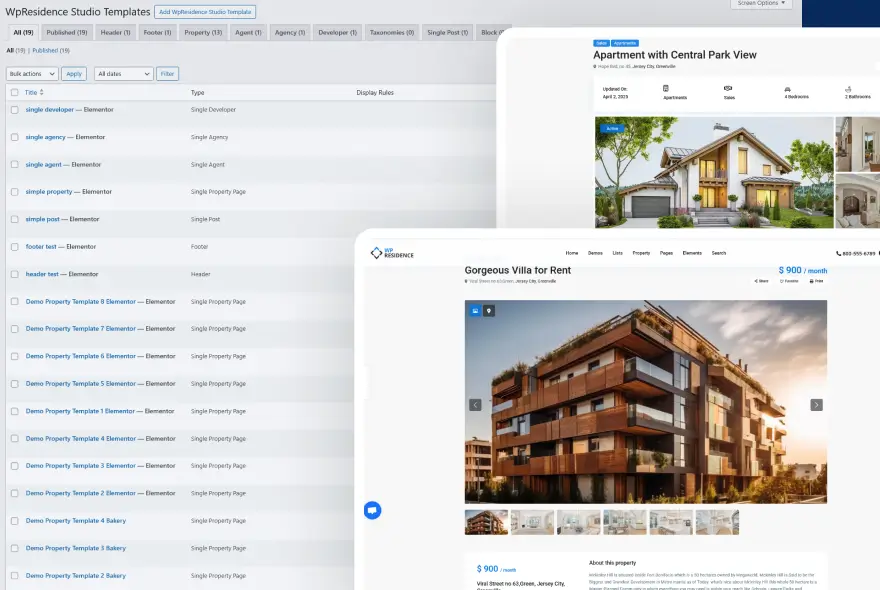Click the Apartments building icon in overview
This screenshot has height=590, width=880.
tap(666, 88)
